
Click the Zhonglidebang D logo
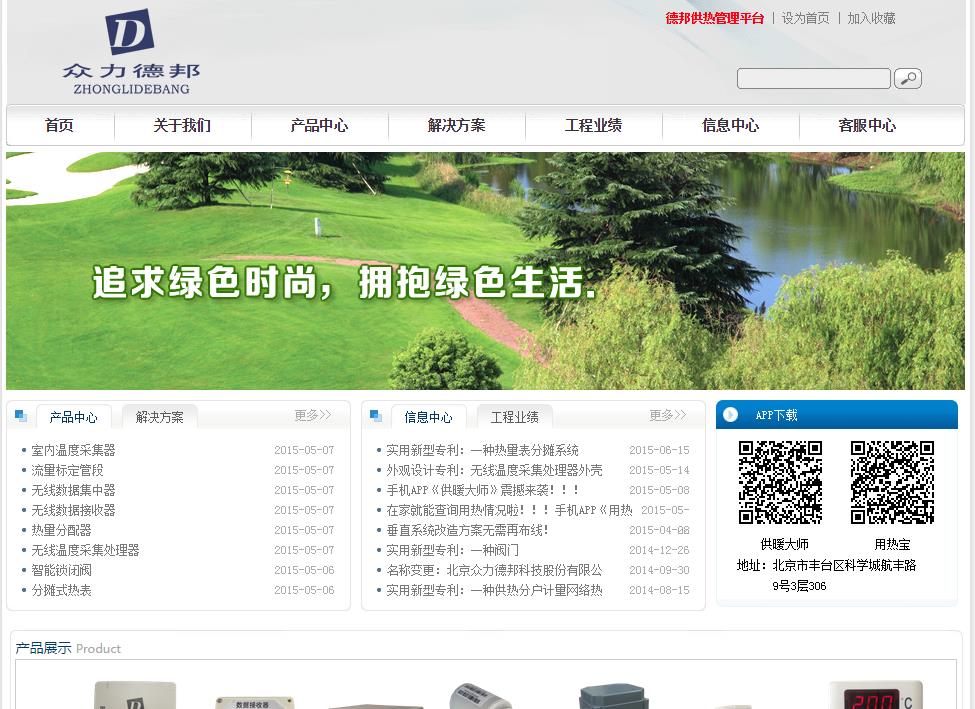[131, 52]
